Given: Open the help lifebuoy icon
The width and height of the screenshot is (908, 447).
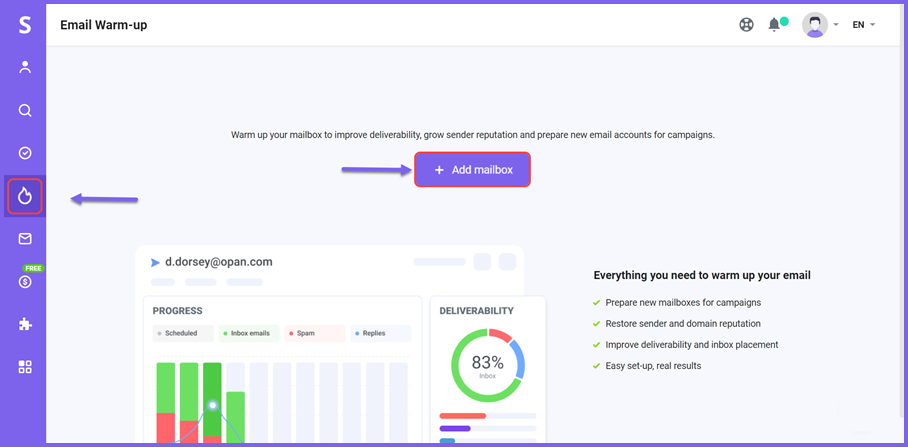Looking at the screenshot, I should coord(746,25).
